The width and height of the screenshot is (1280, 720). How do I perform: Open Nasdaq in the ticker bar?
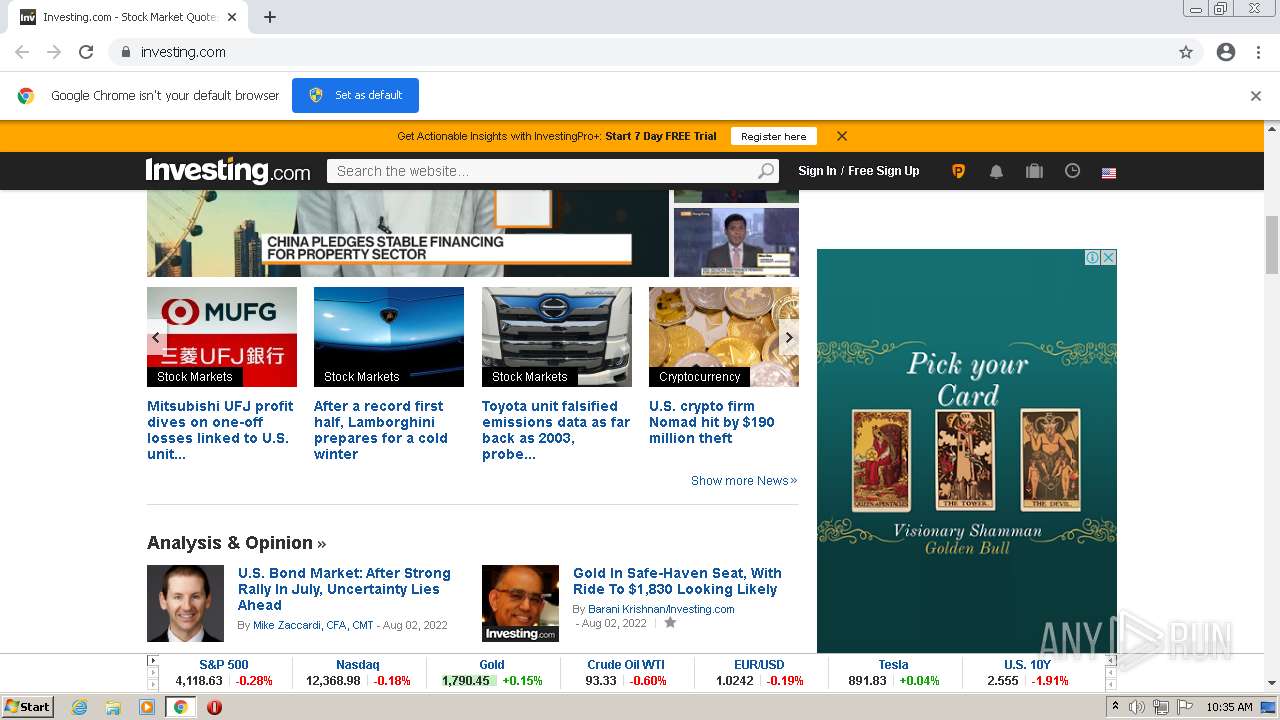tap(358, 664)
